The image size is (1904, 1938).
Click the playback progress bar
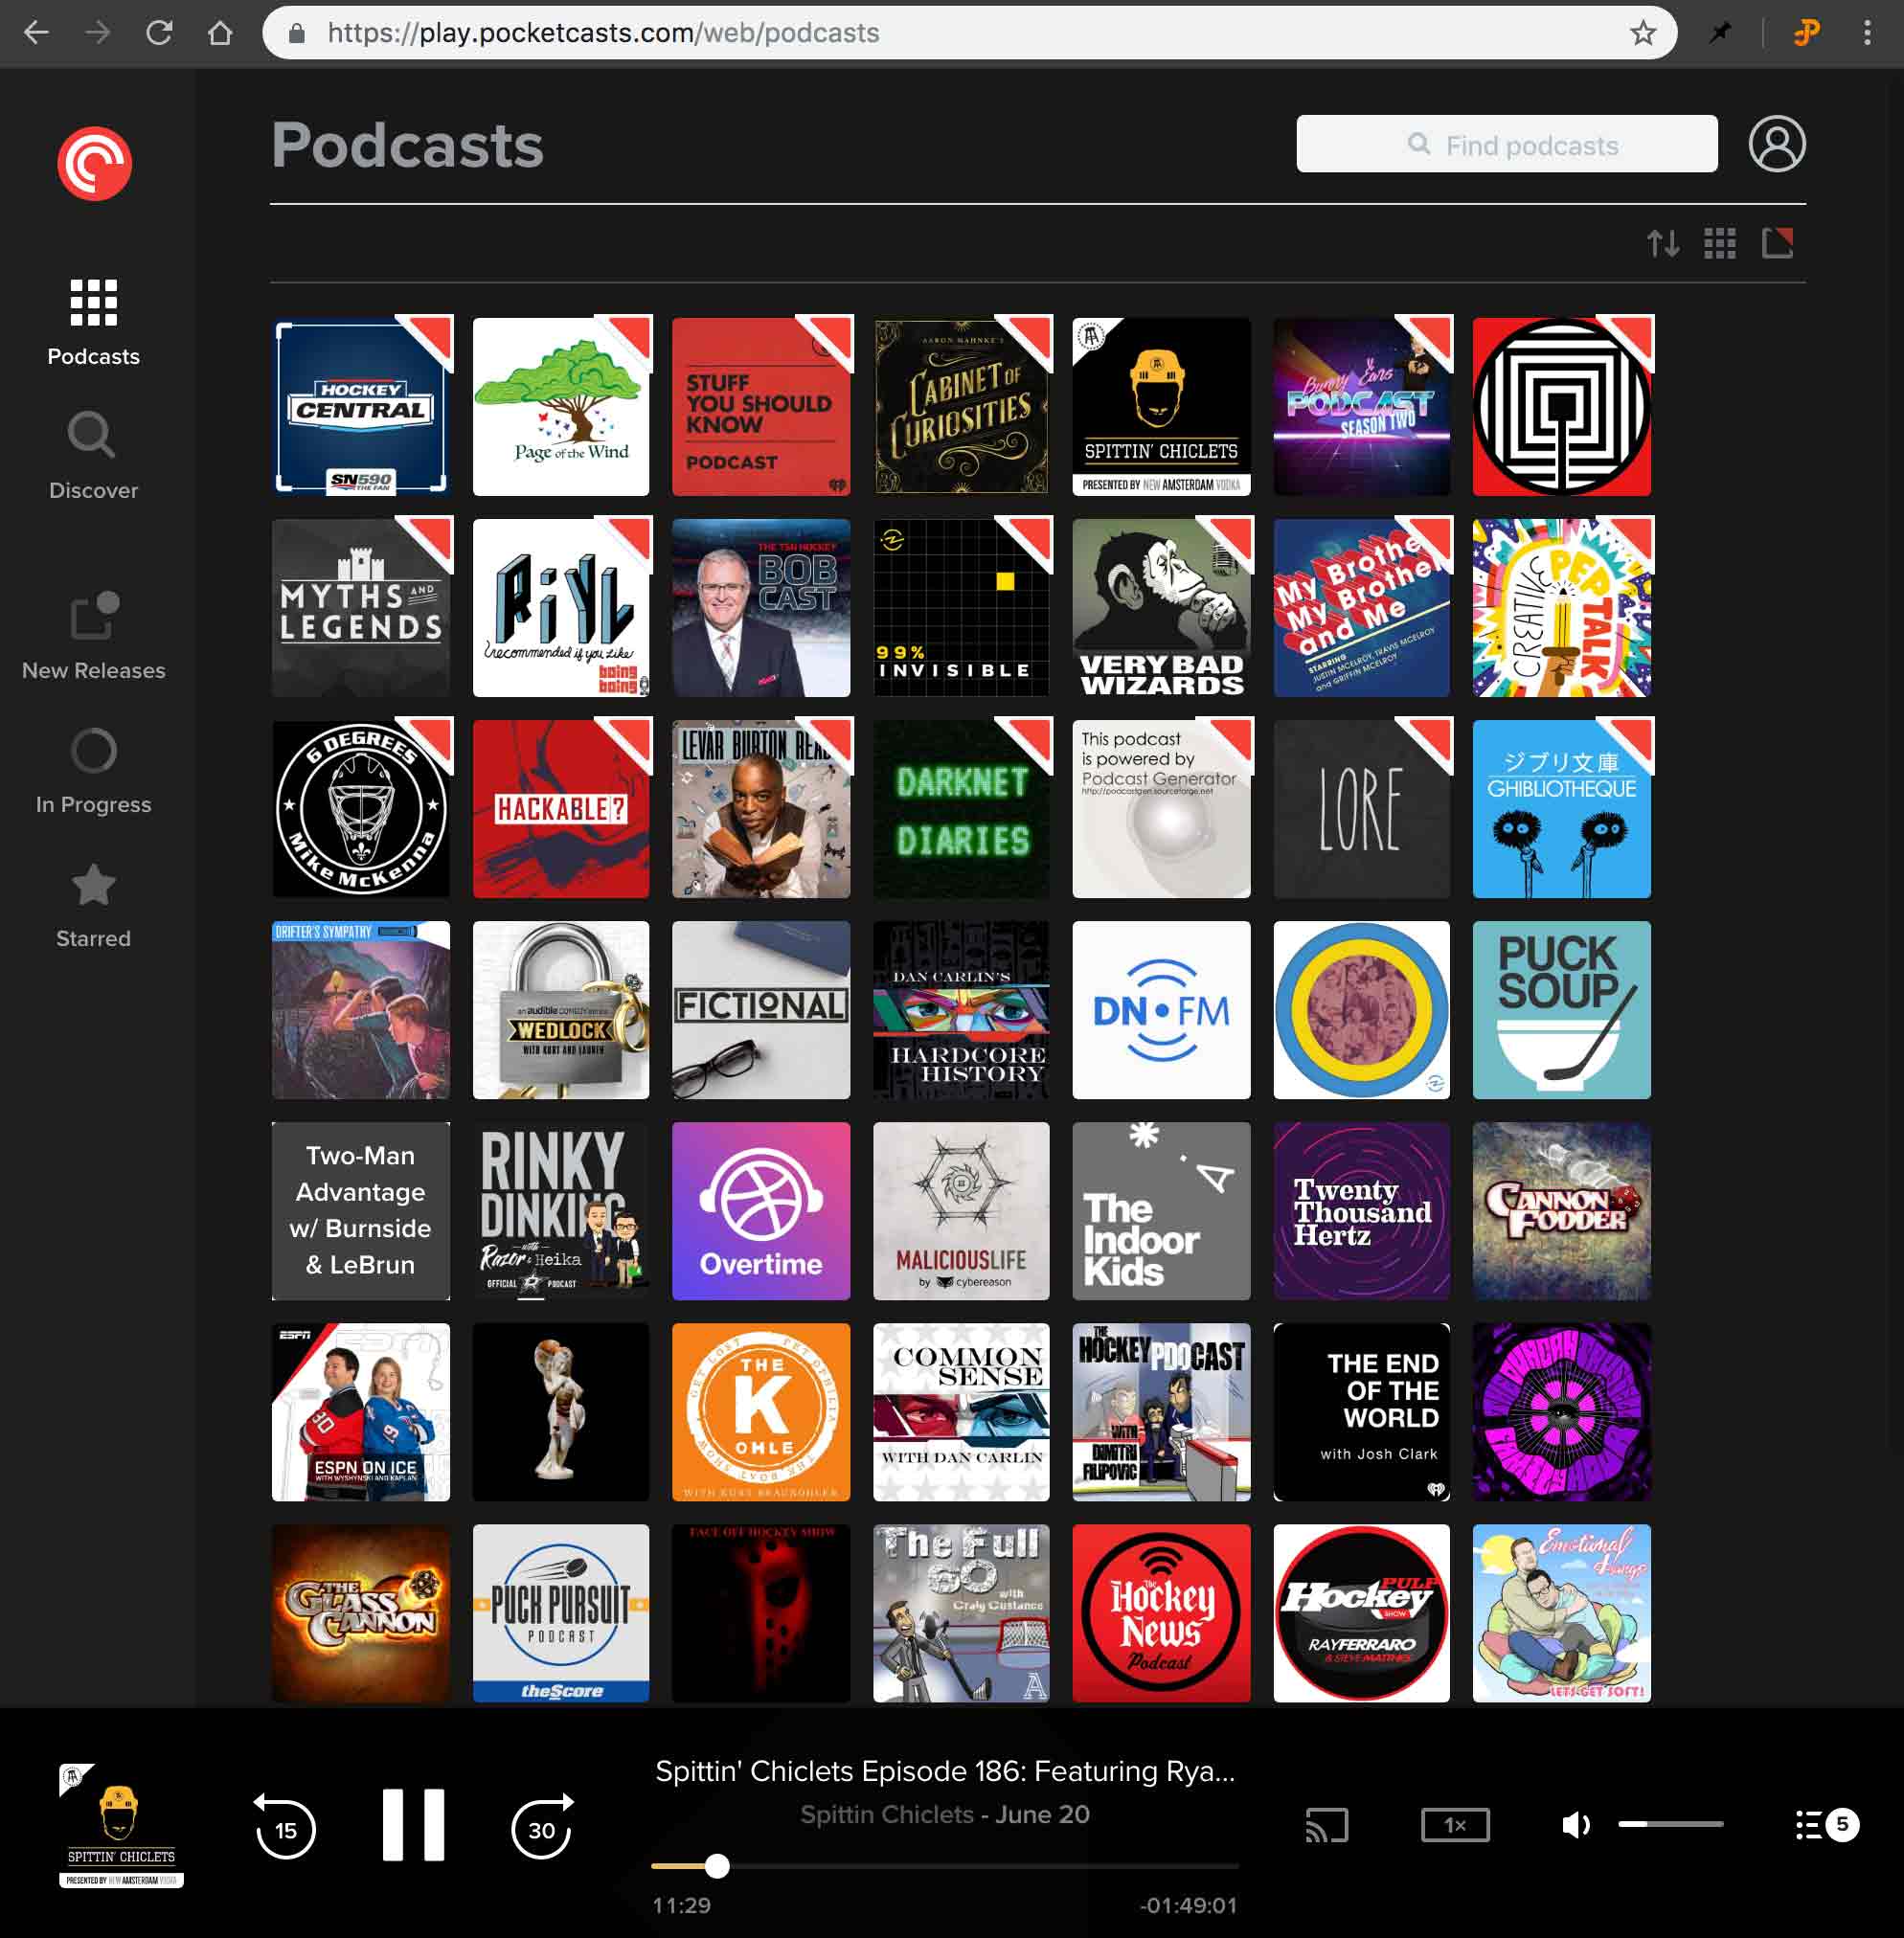945,1866
